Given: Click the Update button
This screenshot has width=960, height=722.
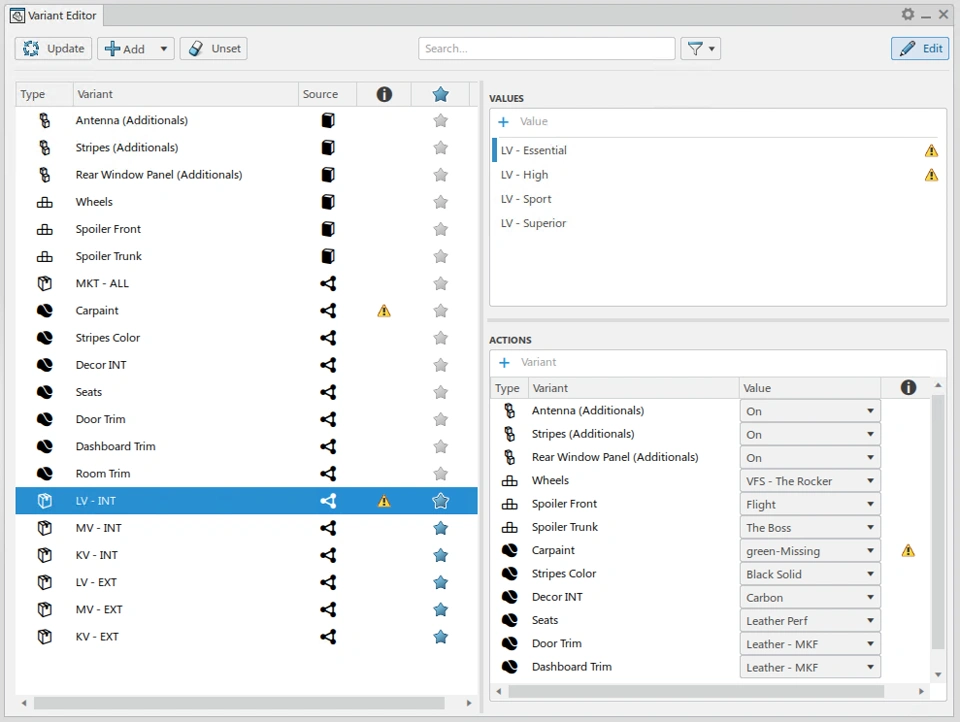Looking at the screenshot, I should pos(54,49).
